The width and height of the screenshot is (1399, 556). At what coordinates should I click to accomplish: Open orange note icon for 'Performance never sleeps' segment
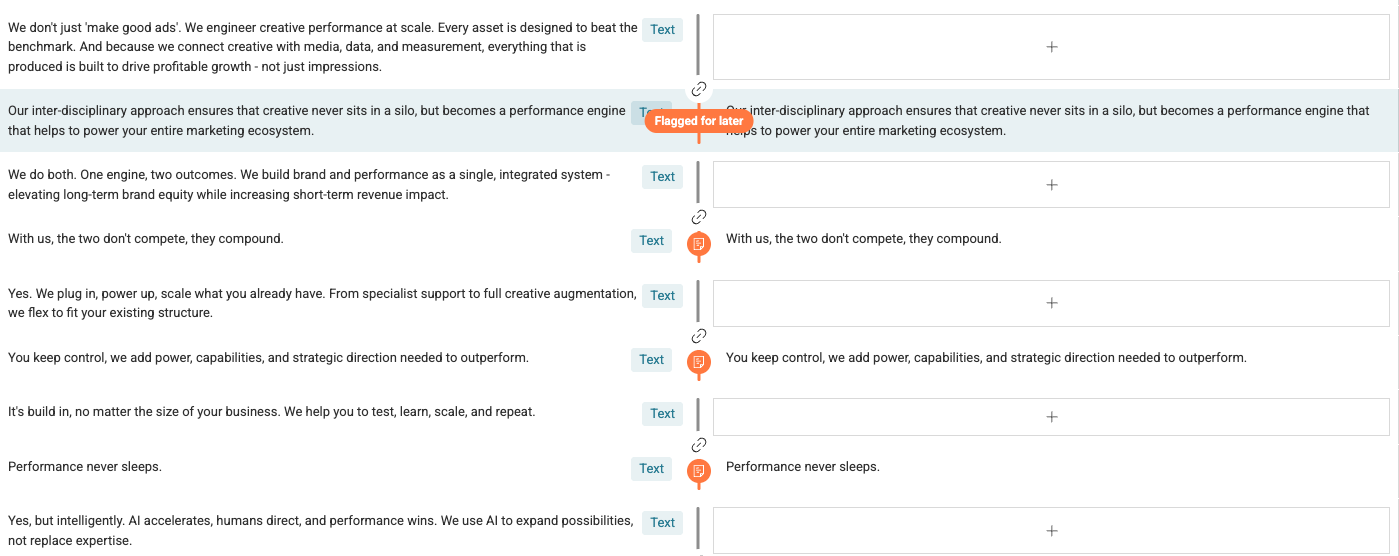click(x=699, y=470)
